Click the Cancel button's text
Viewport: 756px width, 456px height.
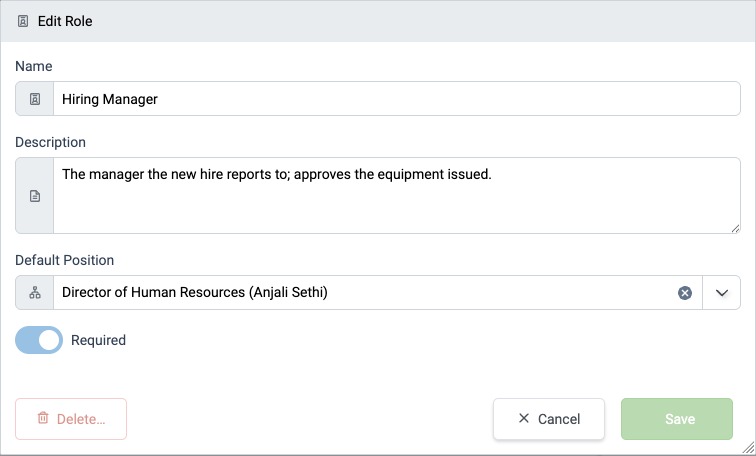[x=559, y=419]
